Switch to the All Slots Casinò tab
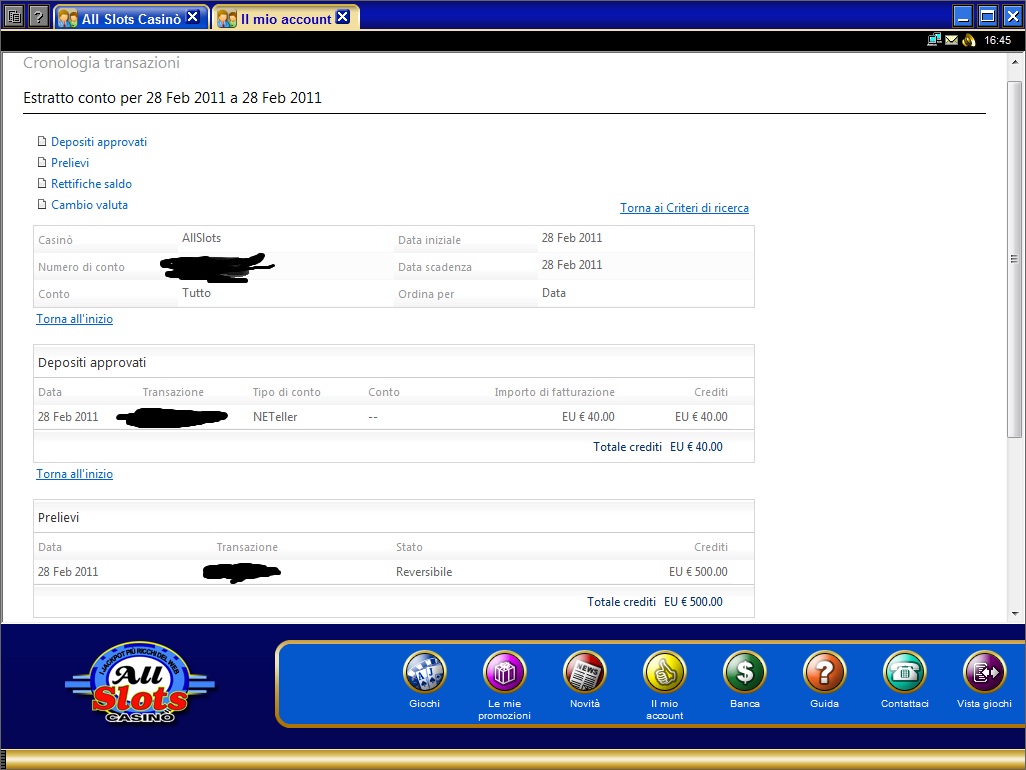The image size is (1026, 770). click(131, 18)
